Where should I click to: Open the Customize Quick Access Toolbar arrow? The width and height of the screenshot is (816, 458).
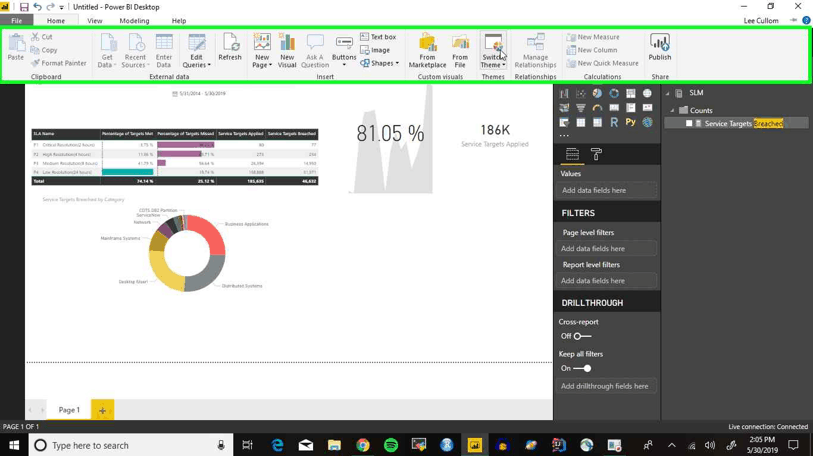point(62,7)
